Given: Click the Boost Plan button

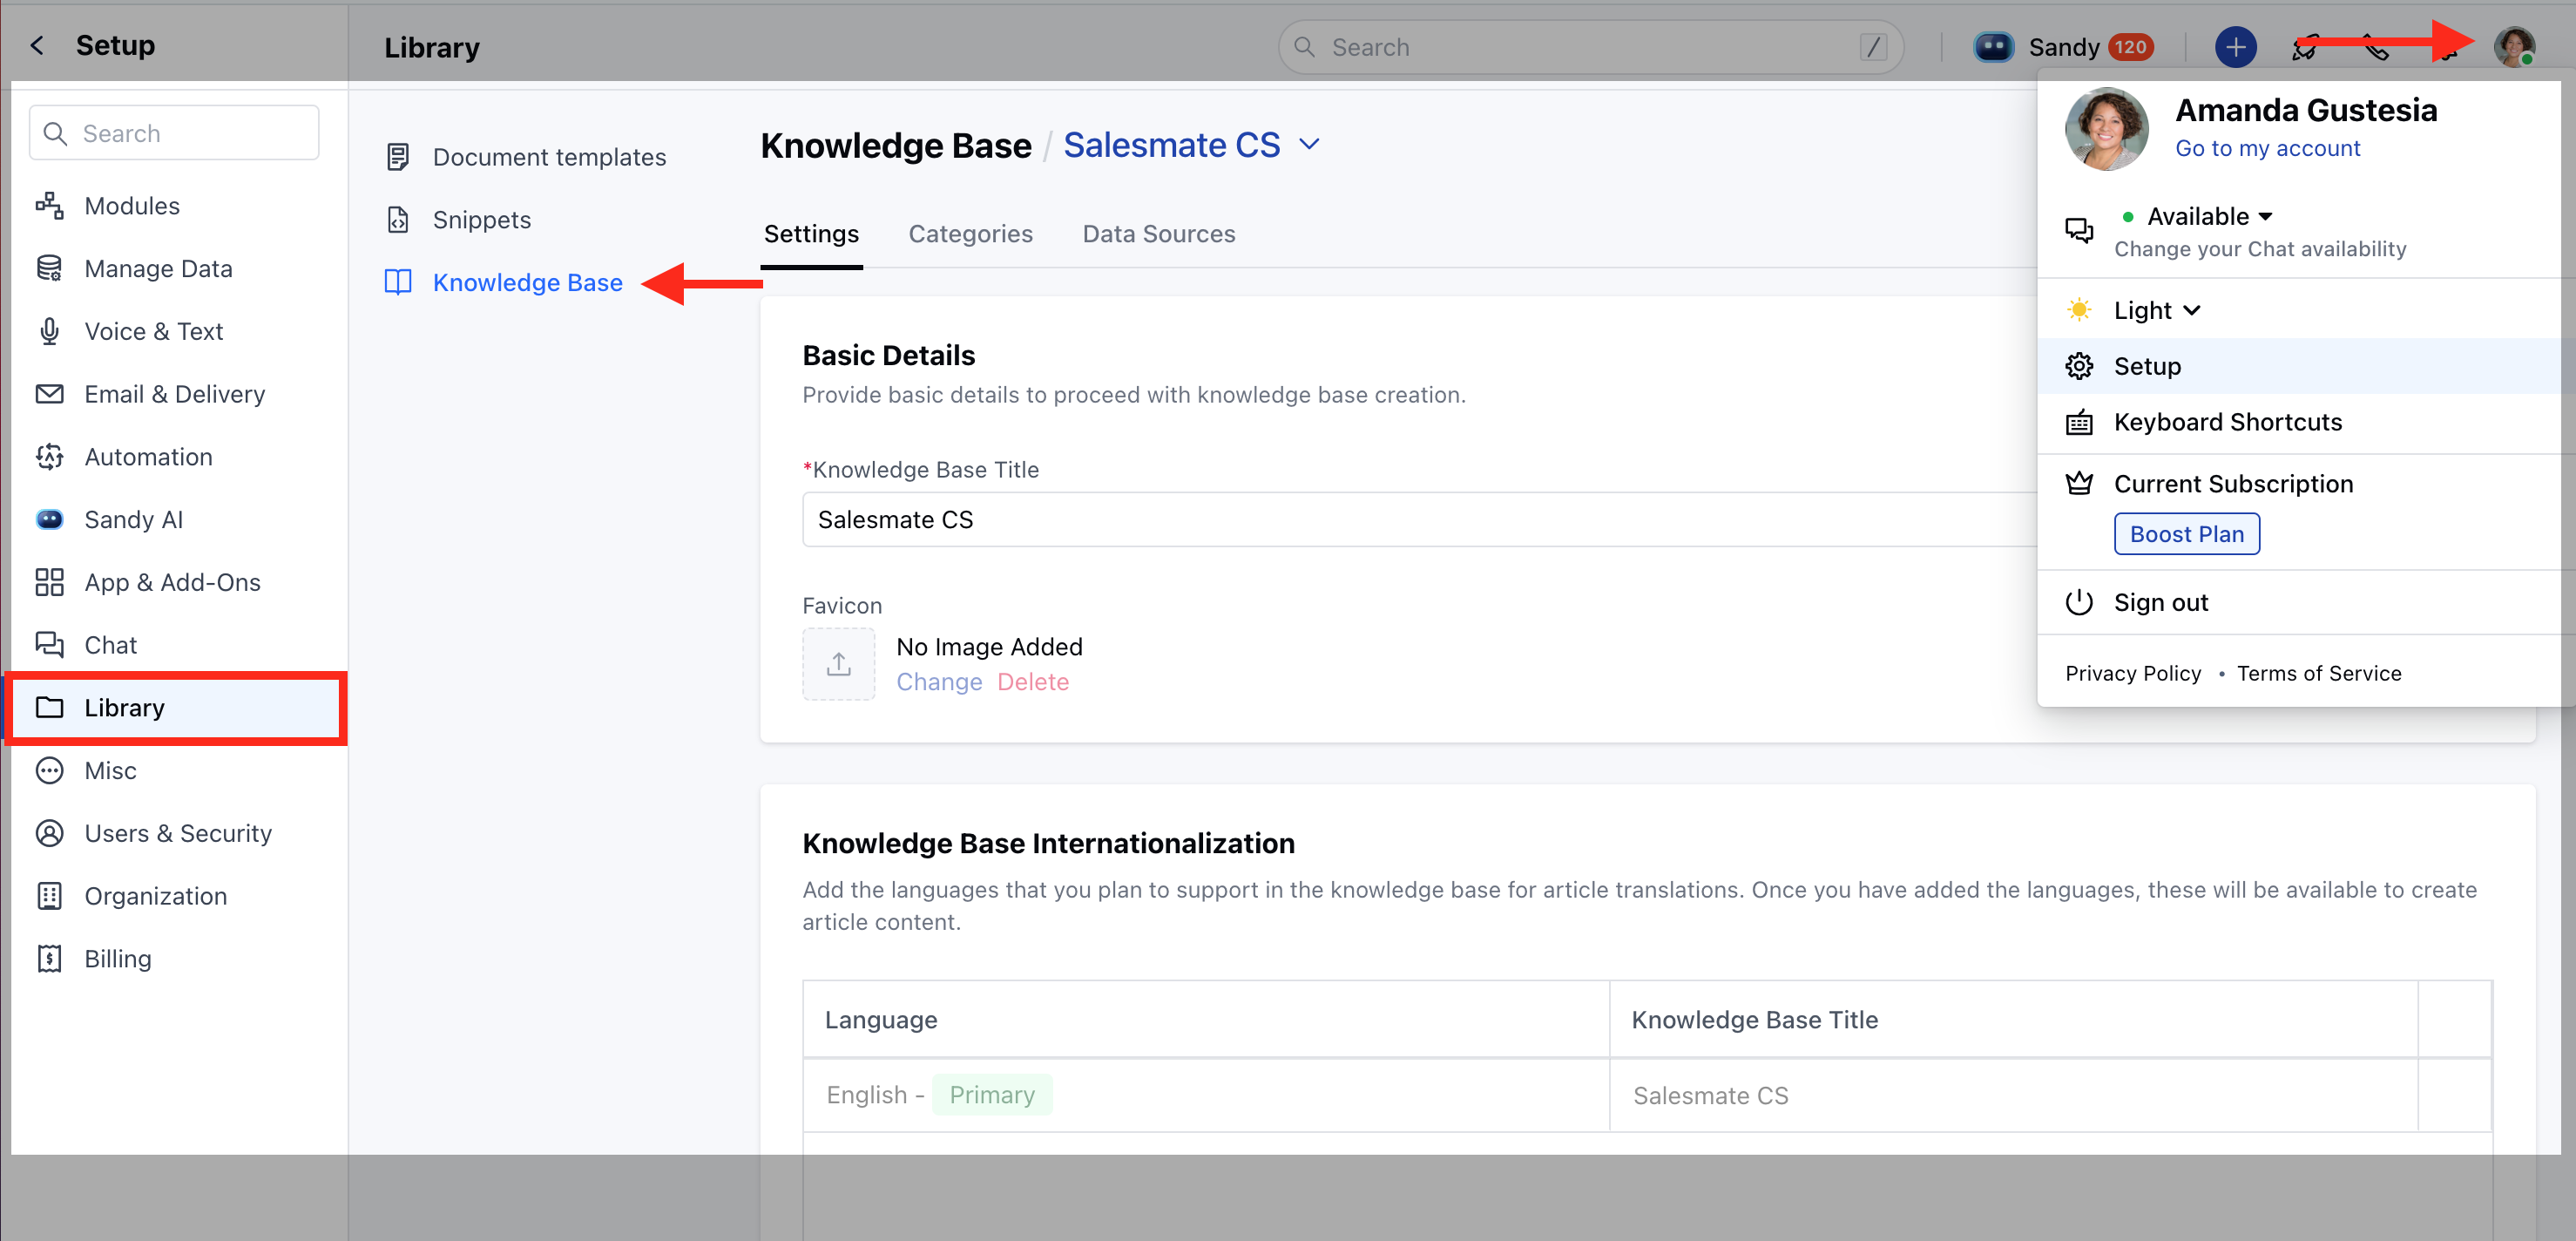Looking at the screenshot, I should pyautogui.click(x=2186, y=534).
